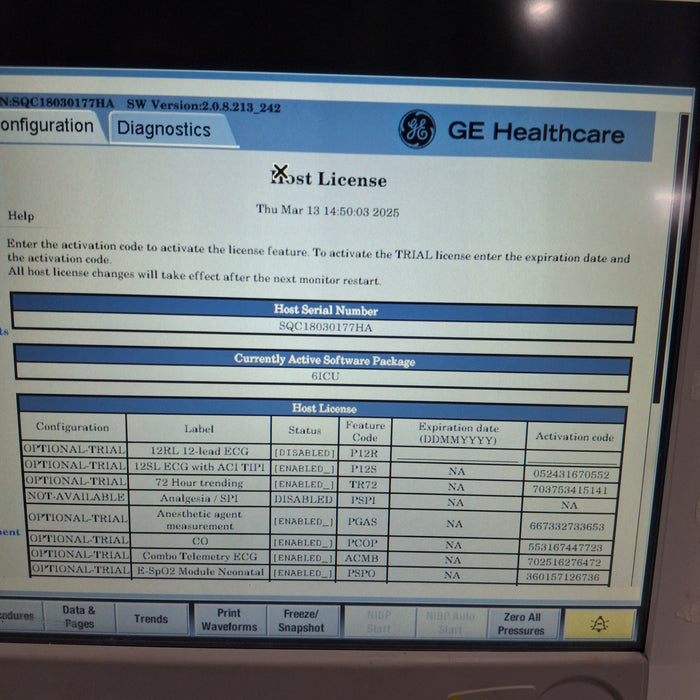Select activation code 052431670552

(x=571, y=475)
